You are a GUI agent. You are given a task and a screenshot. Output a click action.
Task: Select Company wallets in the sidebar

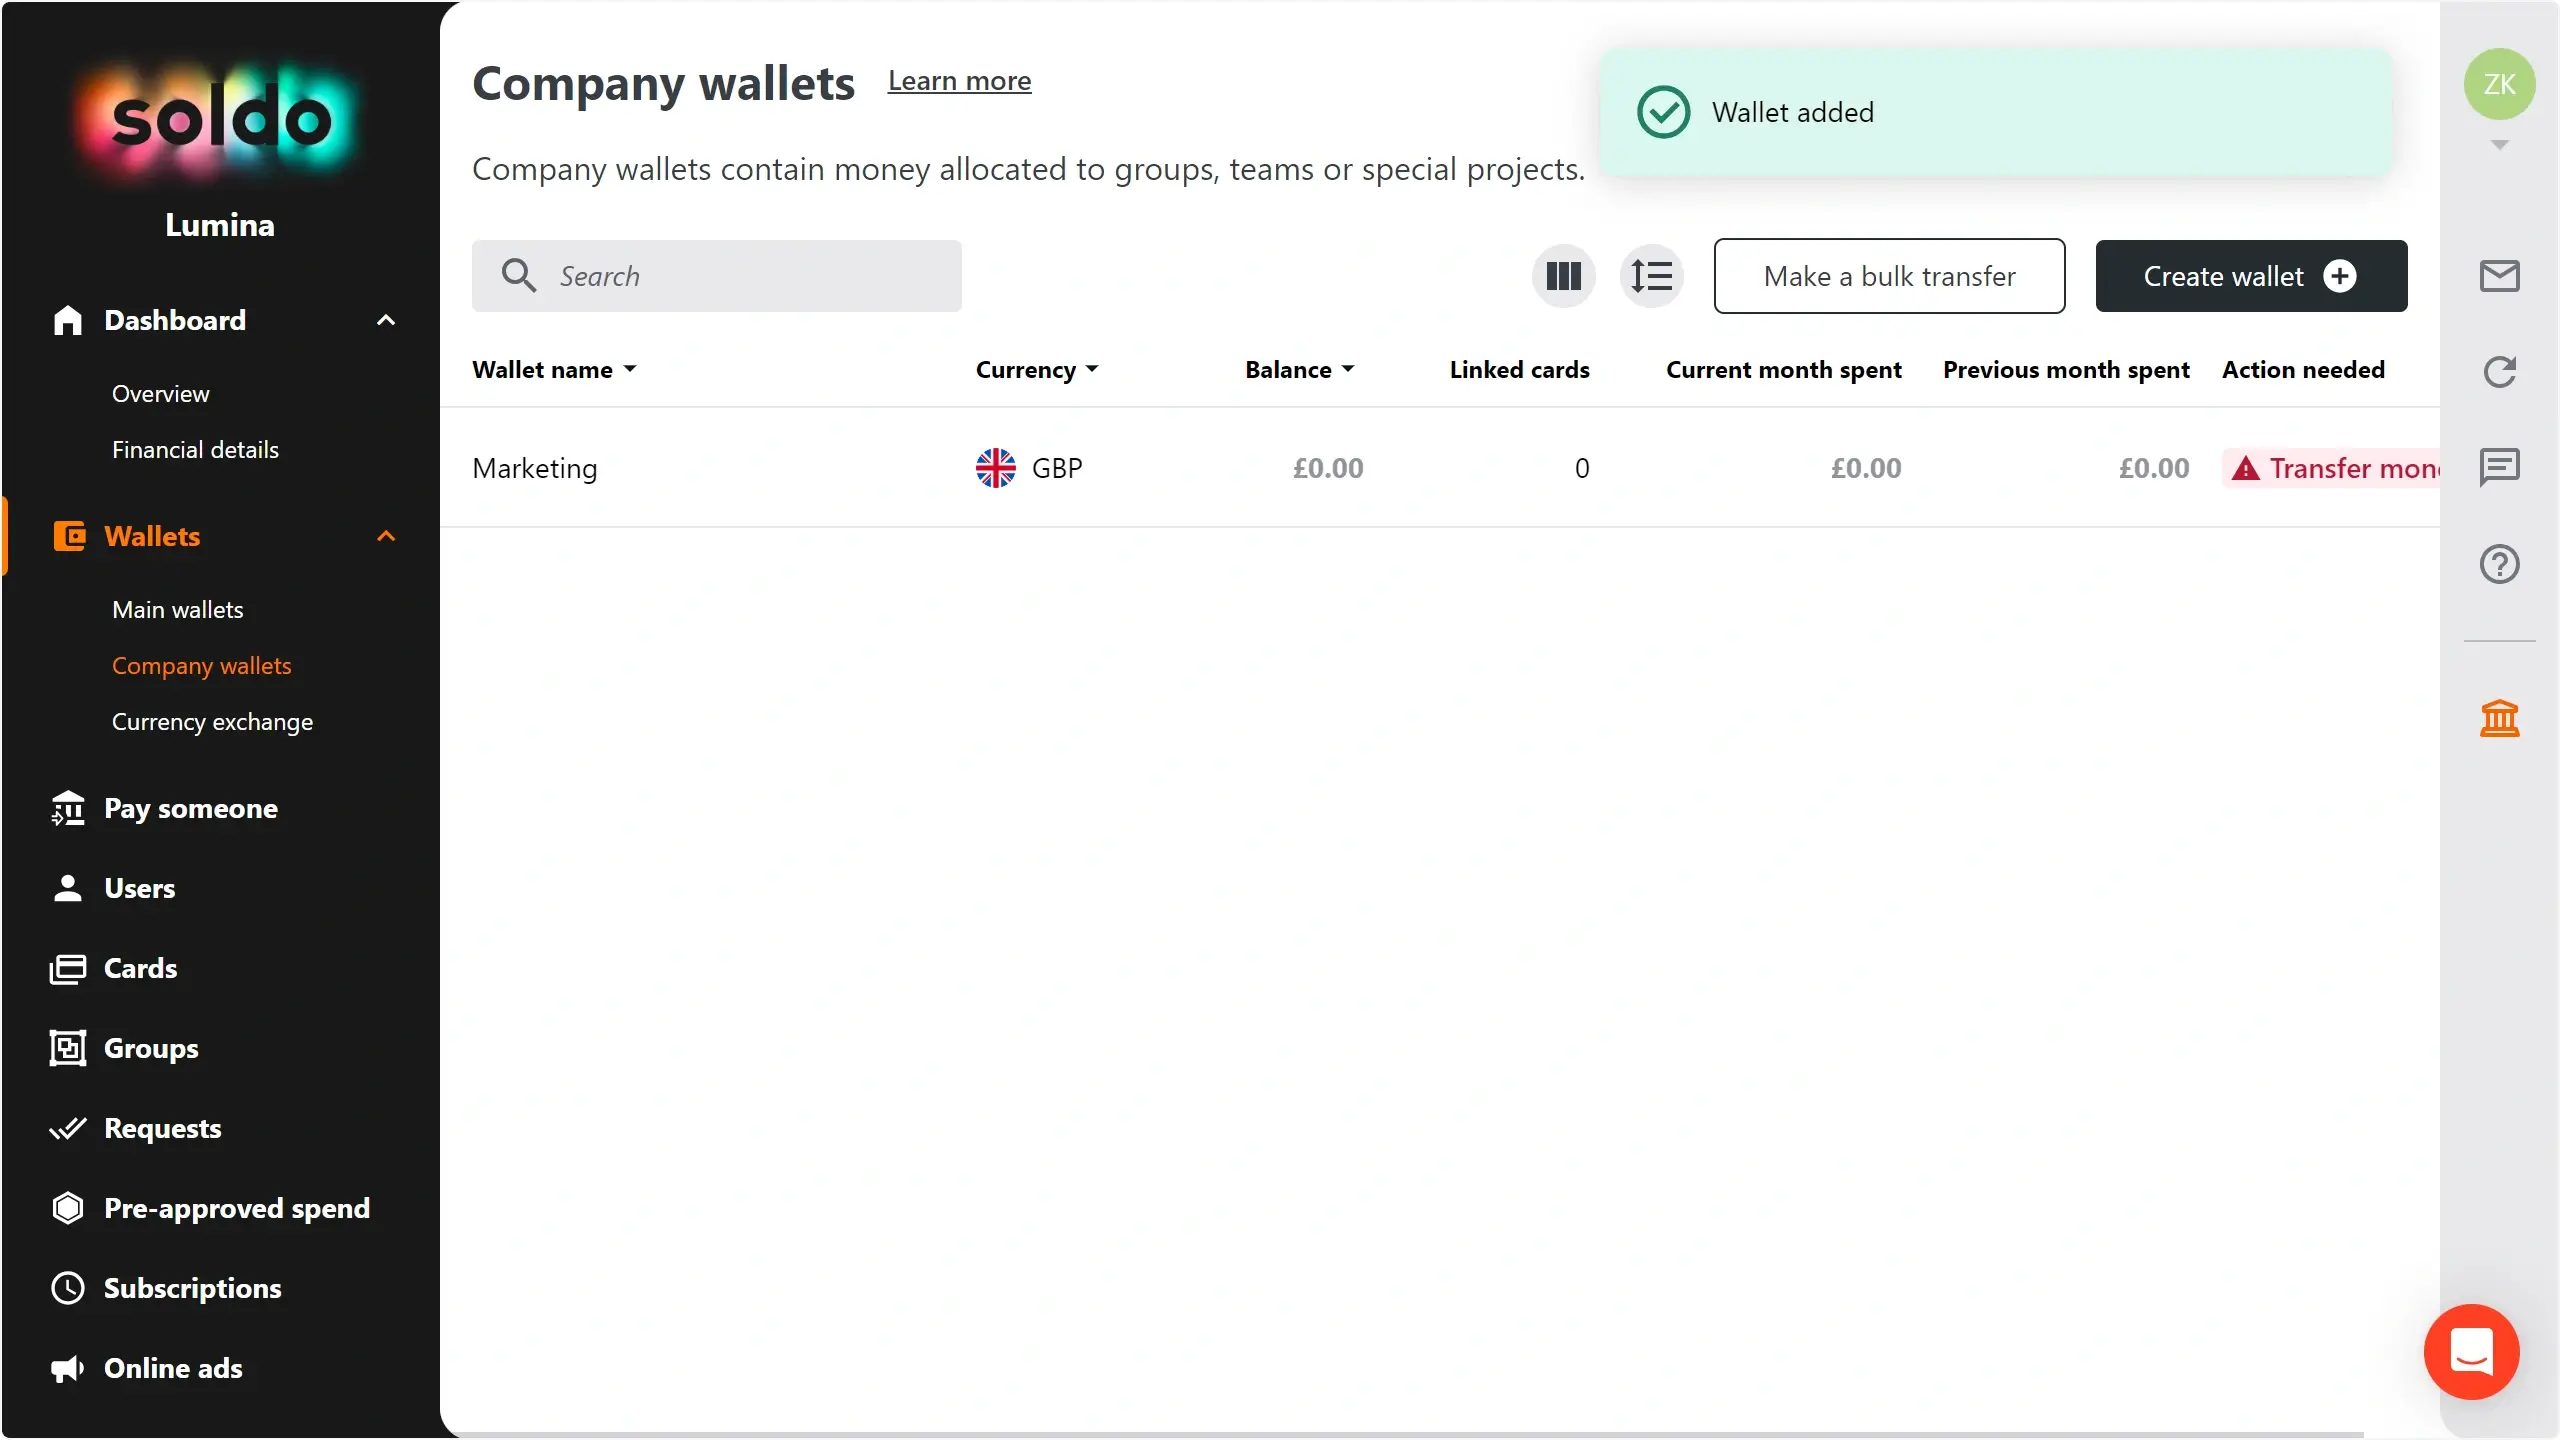click(202, 666)
